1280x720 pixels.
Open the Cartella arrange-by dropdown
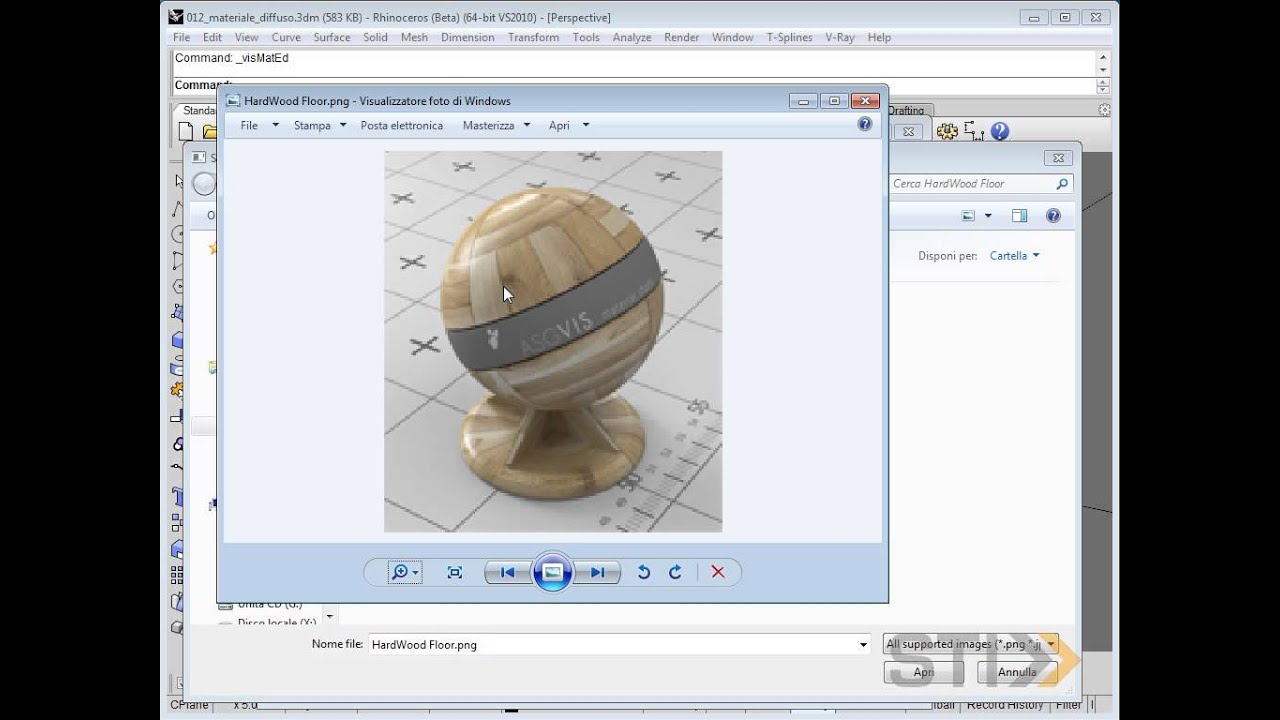pyautogui.click(x=1014, y=256)
